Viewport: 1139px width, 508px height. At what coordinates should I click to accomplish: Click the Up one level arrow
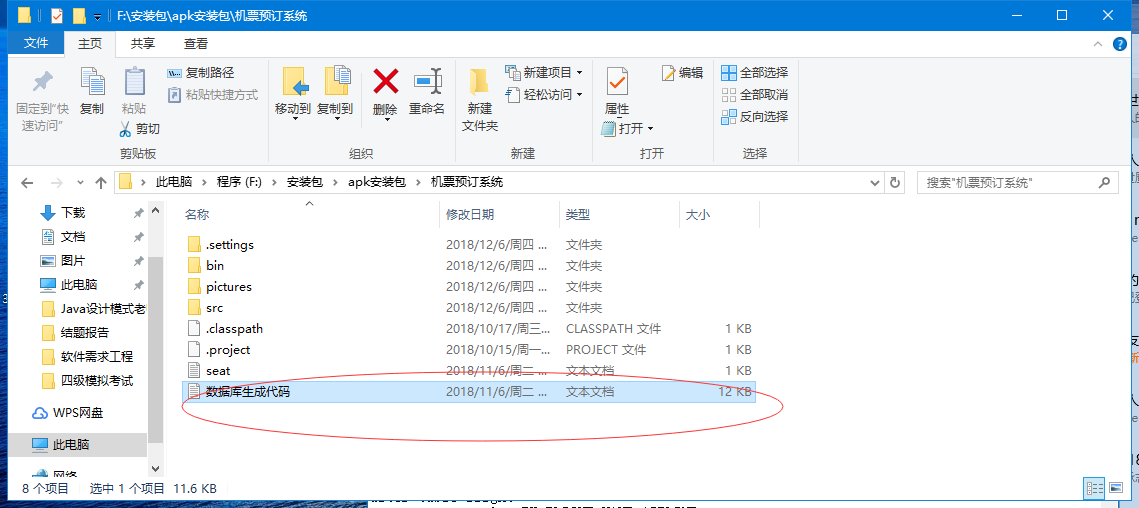[101, 182]
